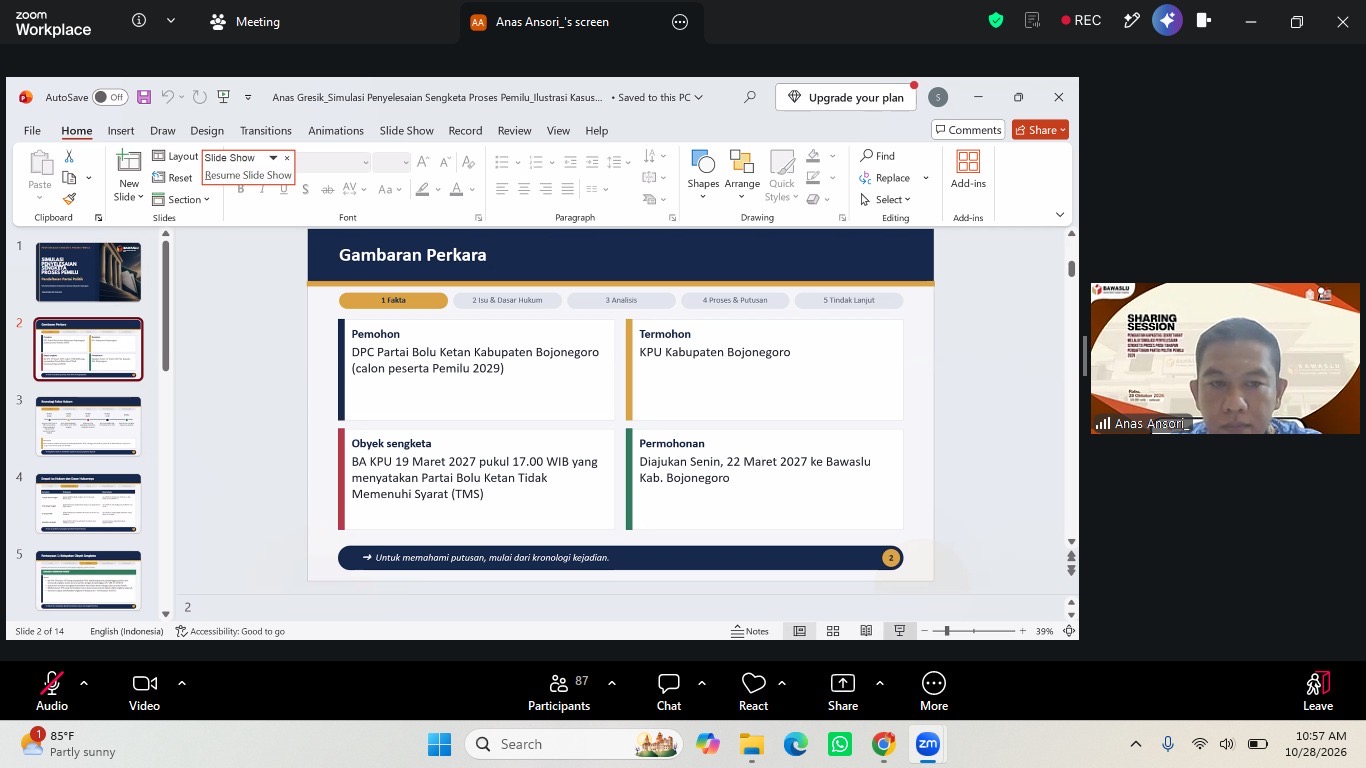Click the Format Painter brush icon
1366x768 pixels.
(x=69, y=199)
